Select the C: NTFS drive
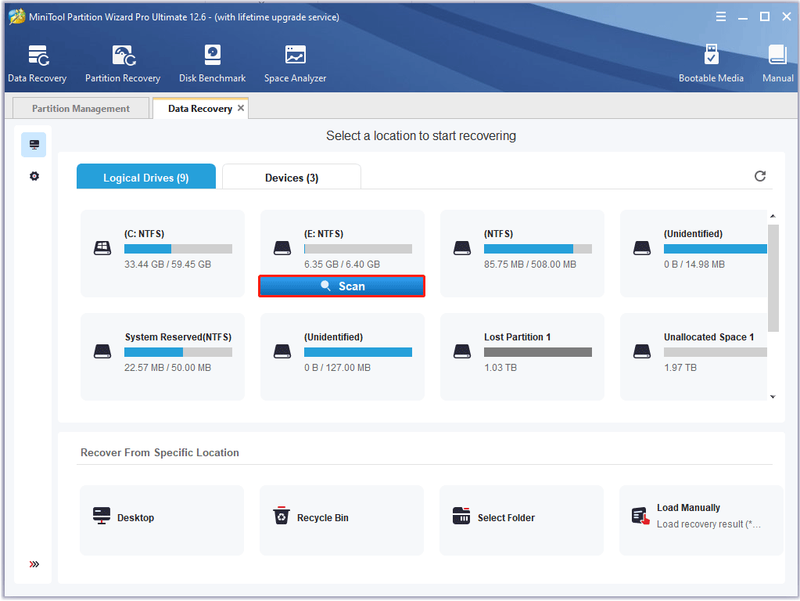800x601 pixels. pos(163,253)
